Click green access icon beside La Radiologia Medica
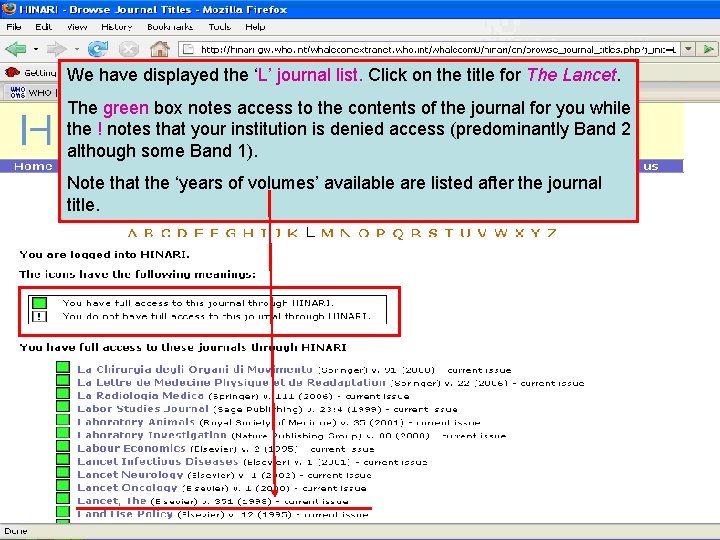The width and height of the screenshot is (720, 540). point(63,393)
